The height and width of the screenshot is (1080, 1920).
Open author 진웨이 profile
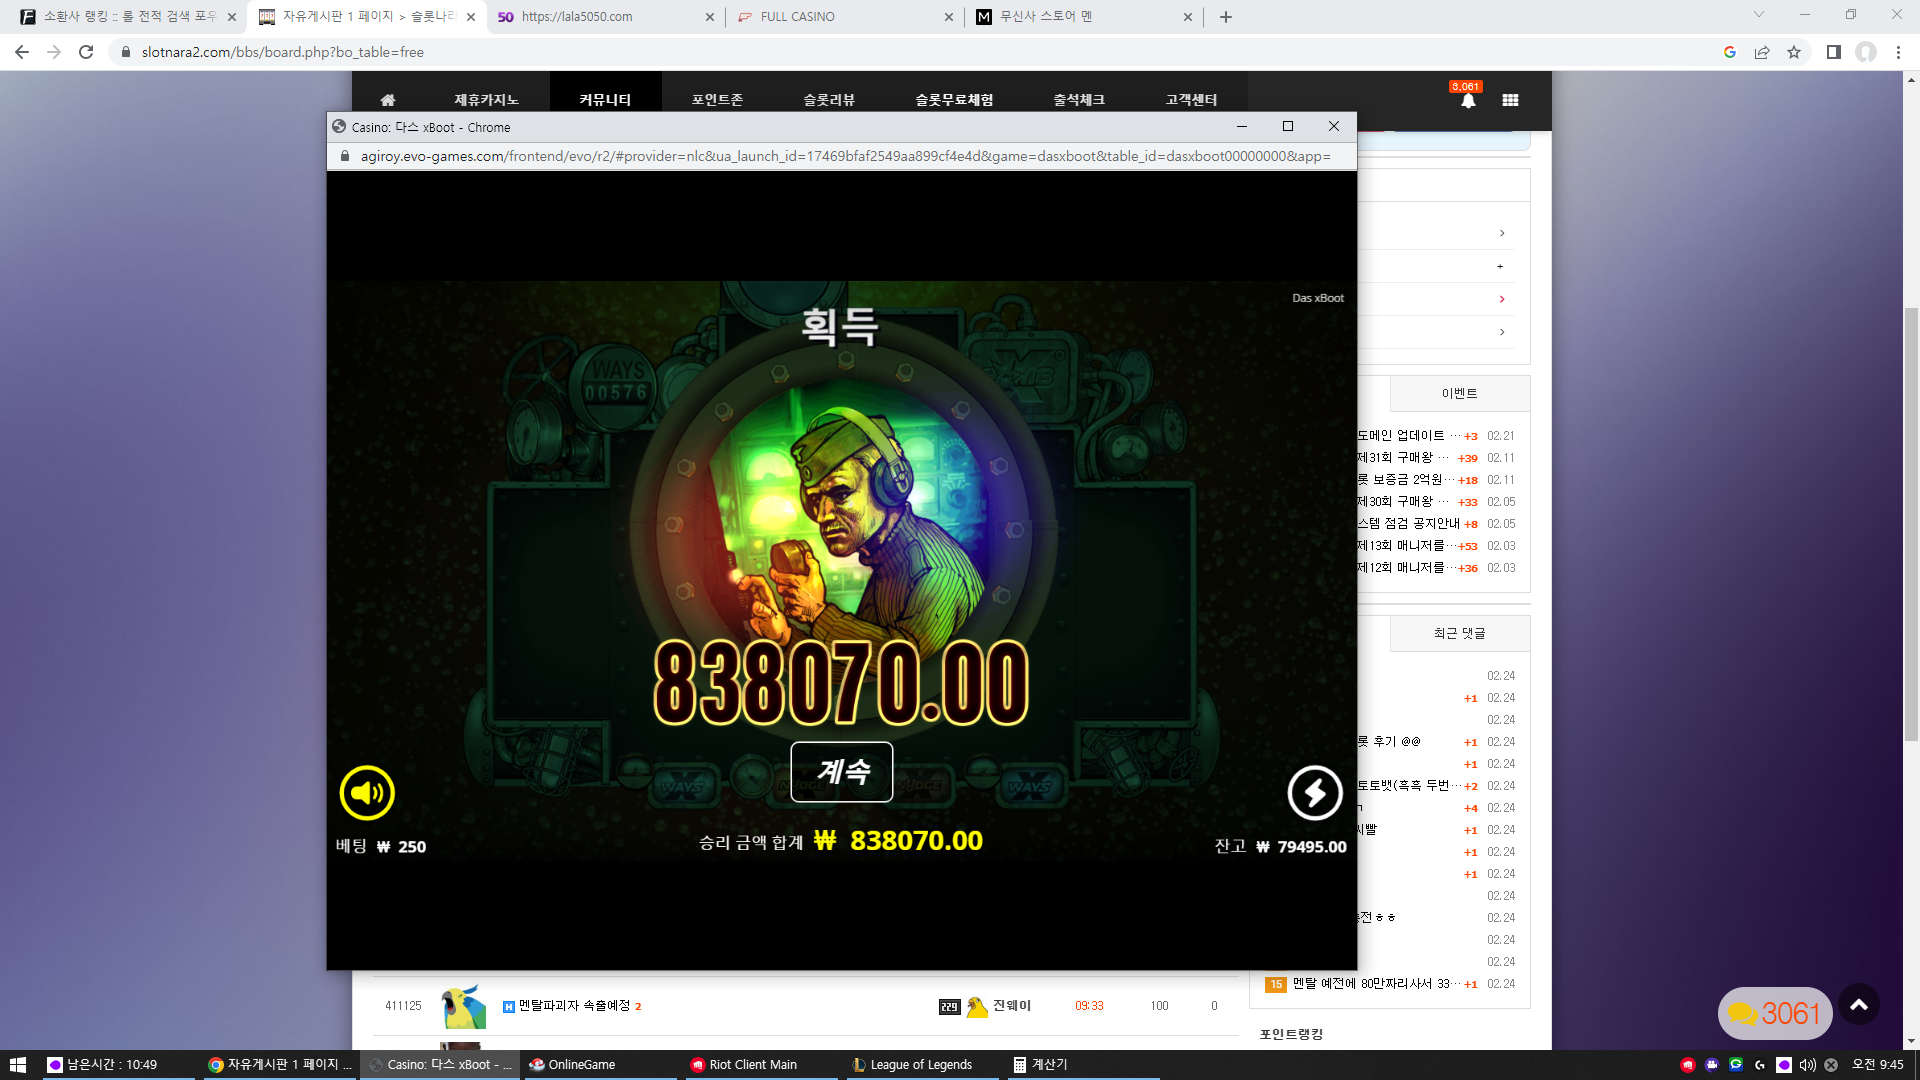point(1012,1006)
